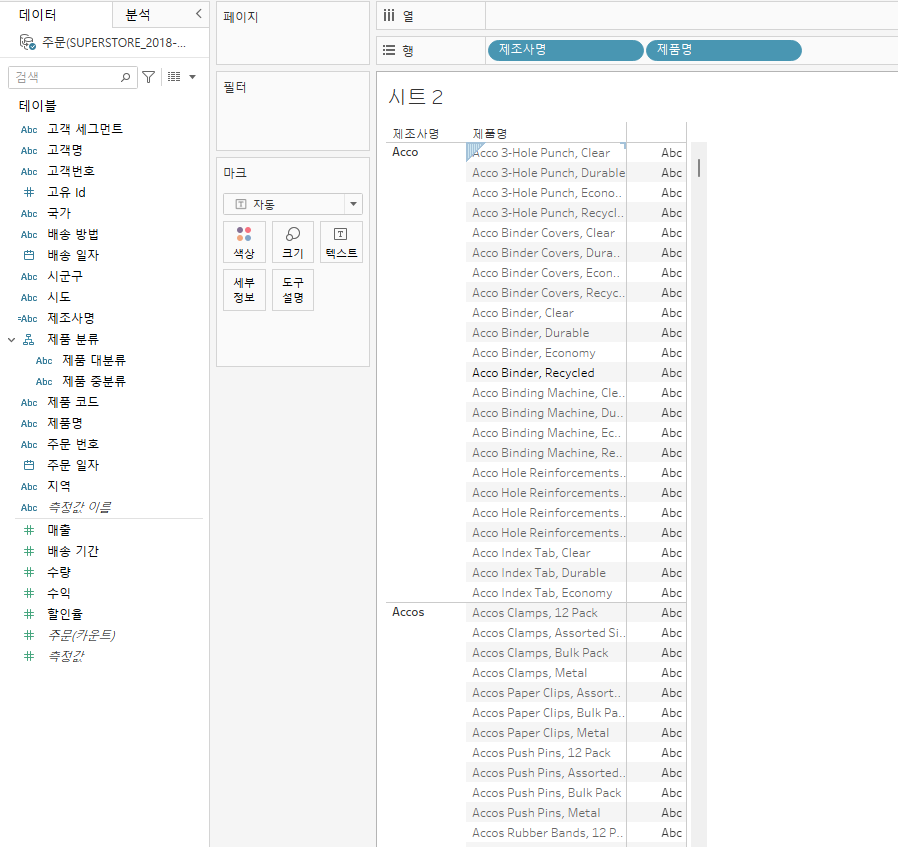Select the 시도 field
This screenshot has height=847, width=898.
[58, 297]
